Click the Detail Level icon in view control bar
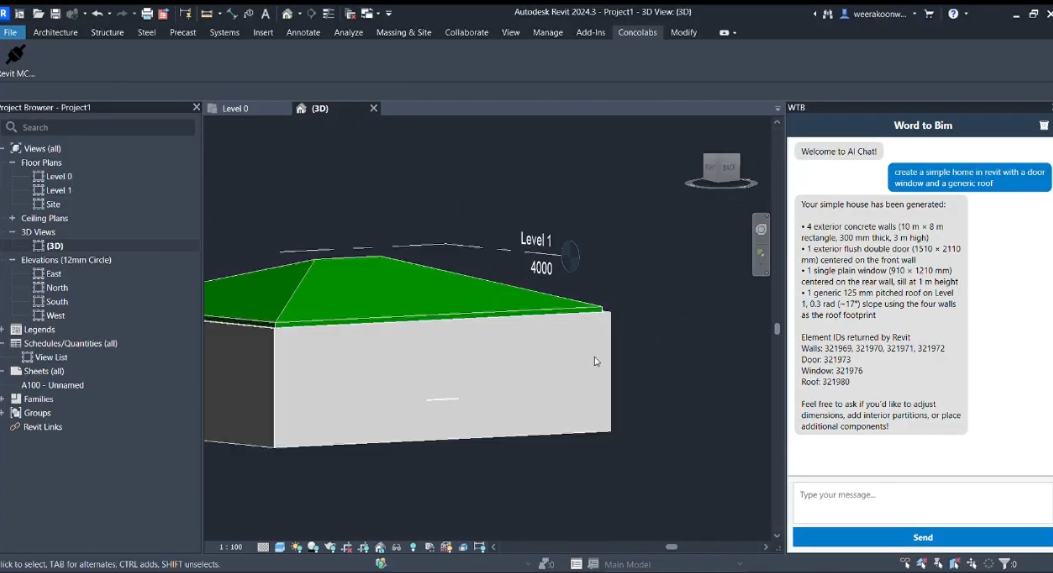Viewport: 1053px width, 573px height. click(x=263, y=547)
